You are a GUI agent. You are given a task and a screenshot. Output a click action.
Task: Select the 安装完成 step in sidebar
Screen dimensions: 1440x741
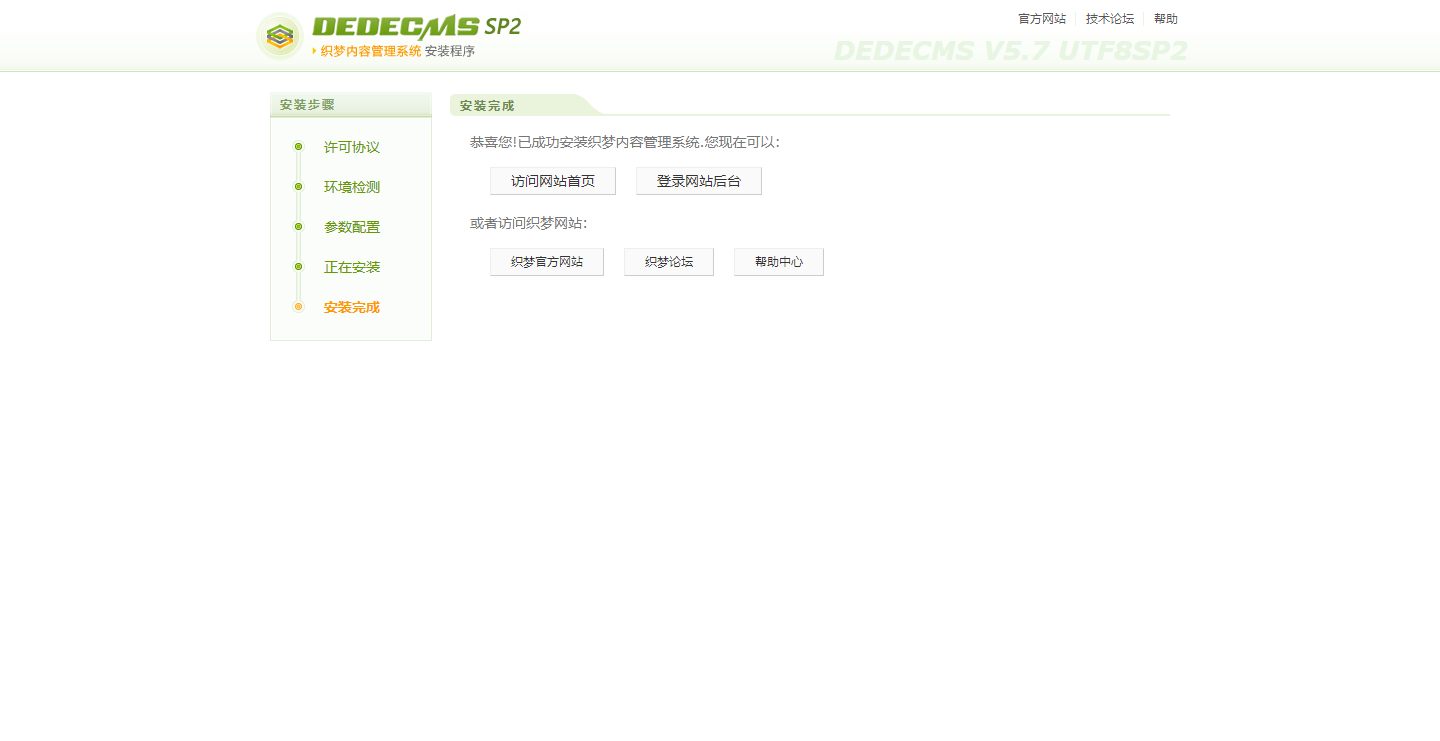(x=352, y=307)
